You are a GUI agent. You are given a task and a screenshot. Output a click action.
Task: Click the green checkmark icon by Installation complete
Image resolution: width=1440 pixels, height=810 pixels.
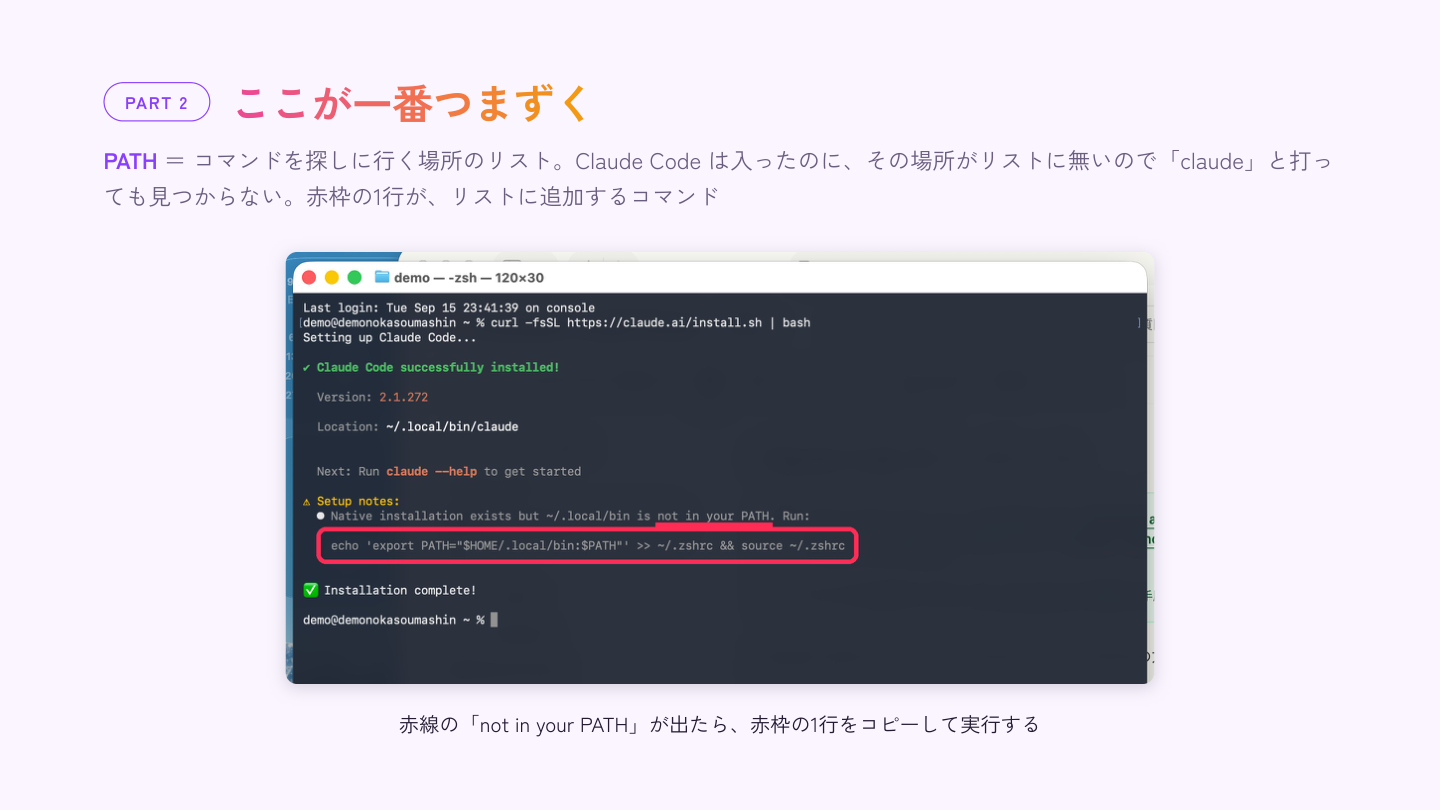pyautogui.click(x=311, y=590)
